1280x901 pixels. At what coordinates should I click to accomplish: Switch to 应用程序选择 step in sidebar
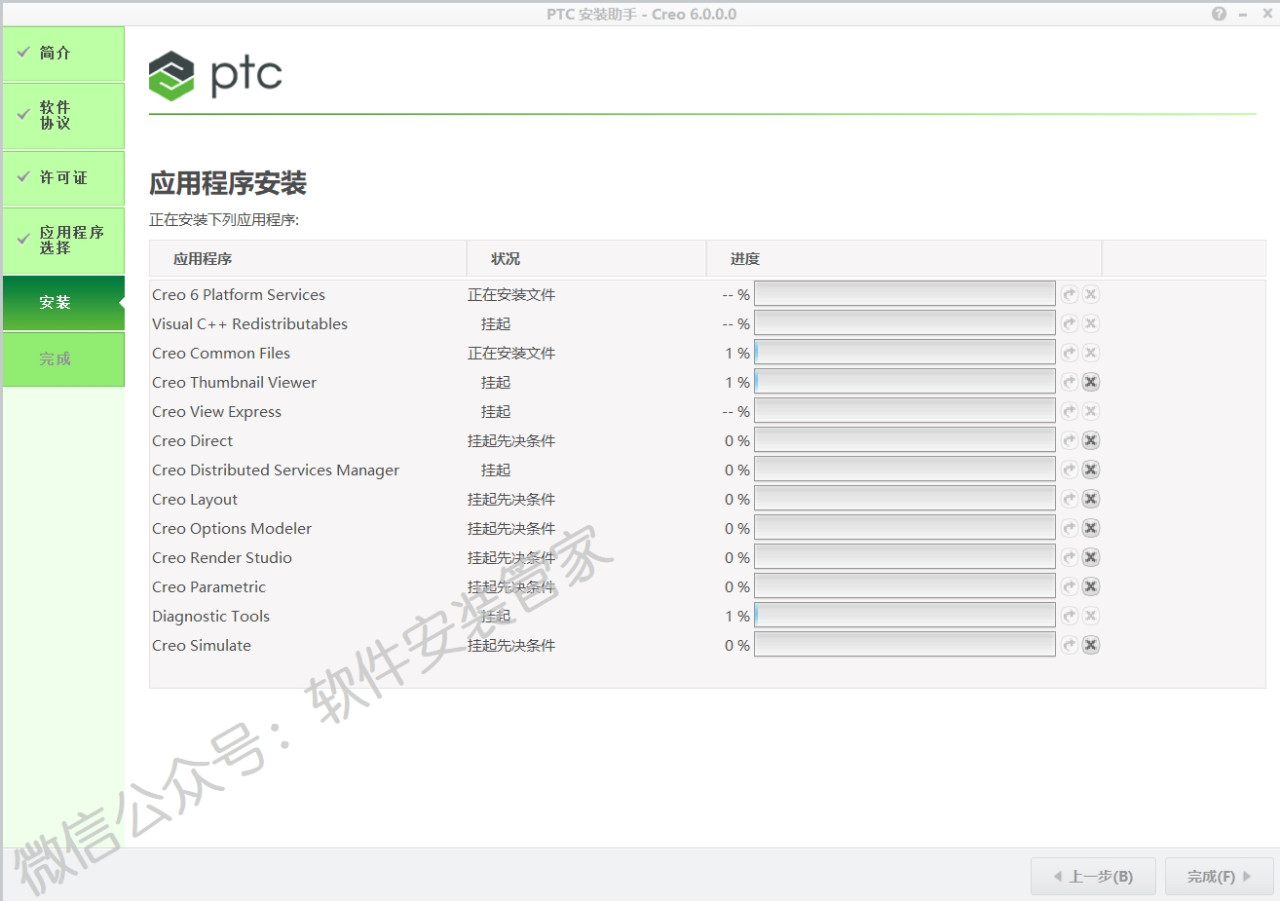[x=63, y=241]
